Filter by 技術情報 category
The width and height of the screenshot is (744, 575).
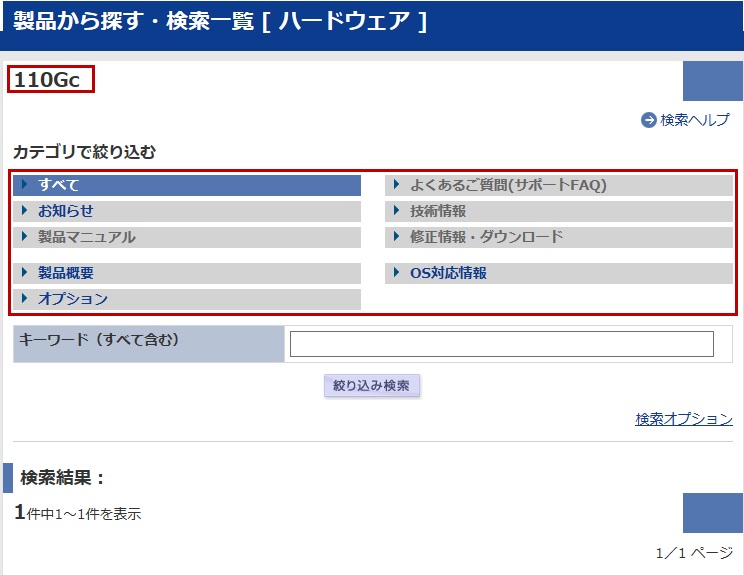pyautogui.click(x=559, y=211)
